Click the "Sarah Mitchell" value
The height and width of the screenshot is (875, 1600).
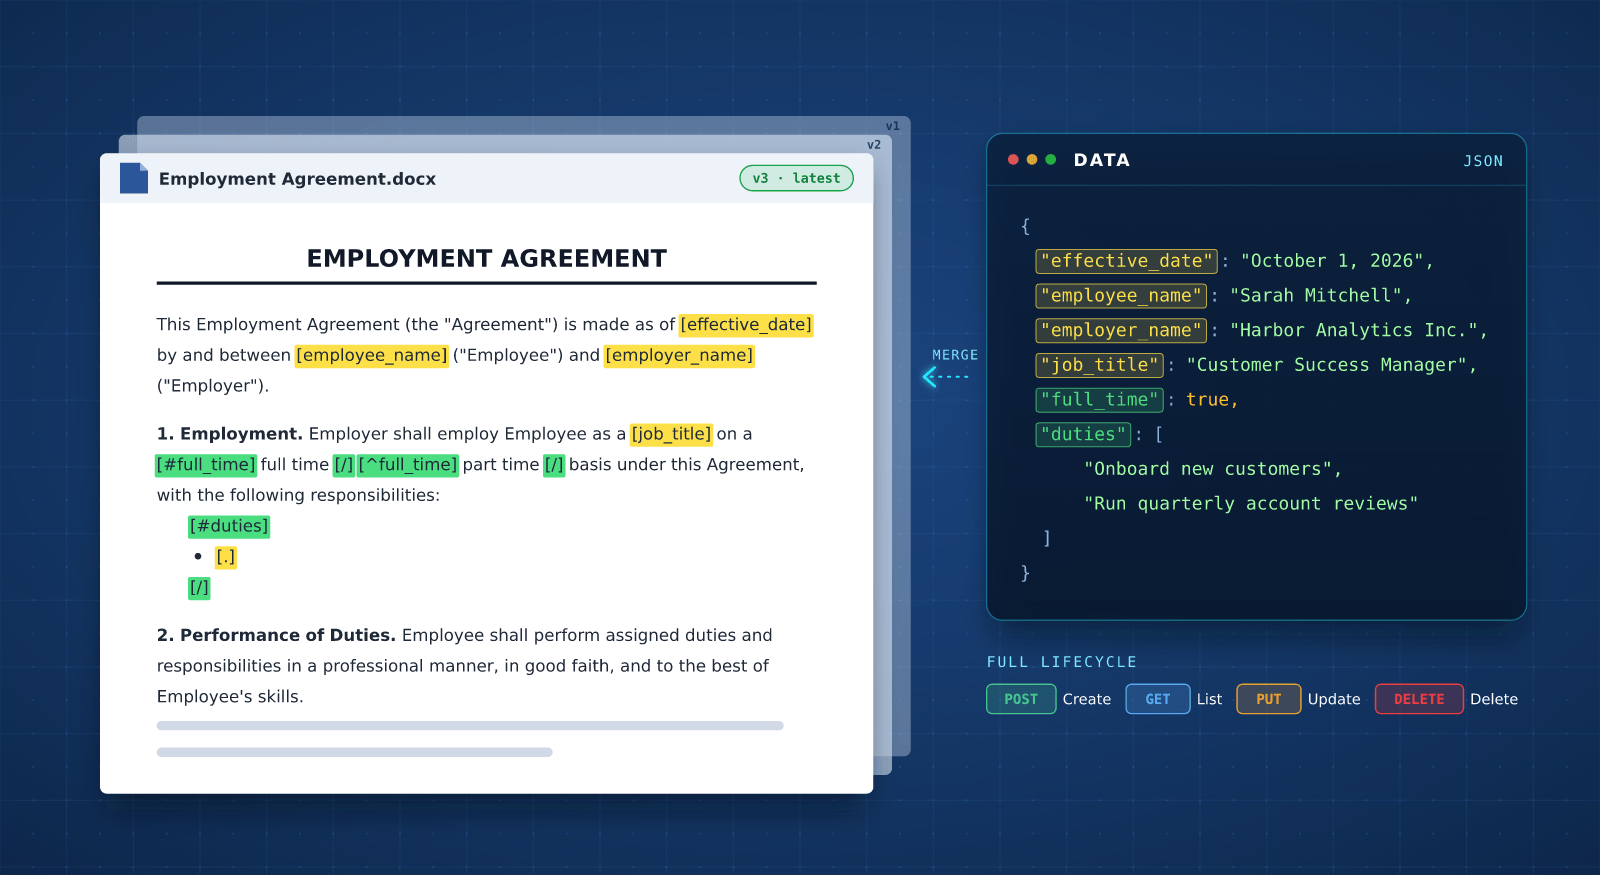coord(1315,296)
